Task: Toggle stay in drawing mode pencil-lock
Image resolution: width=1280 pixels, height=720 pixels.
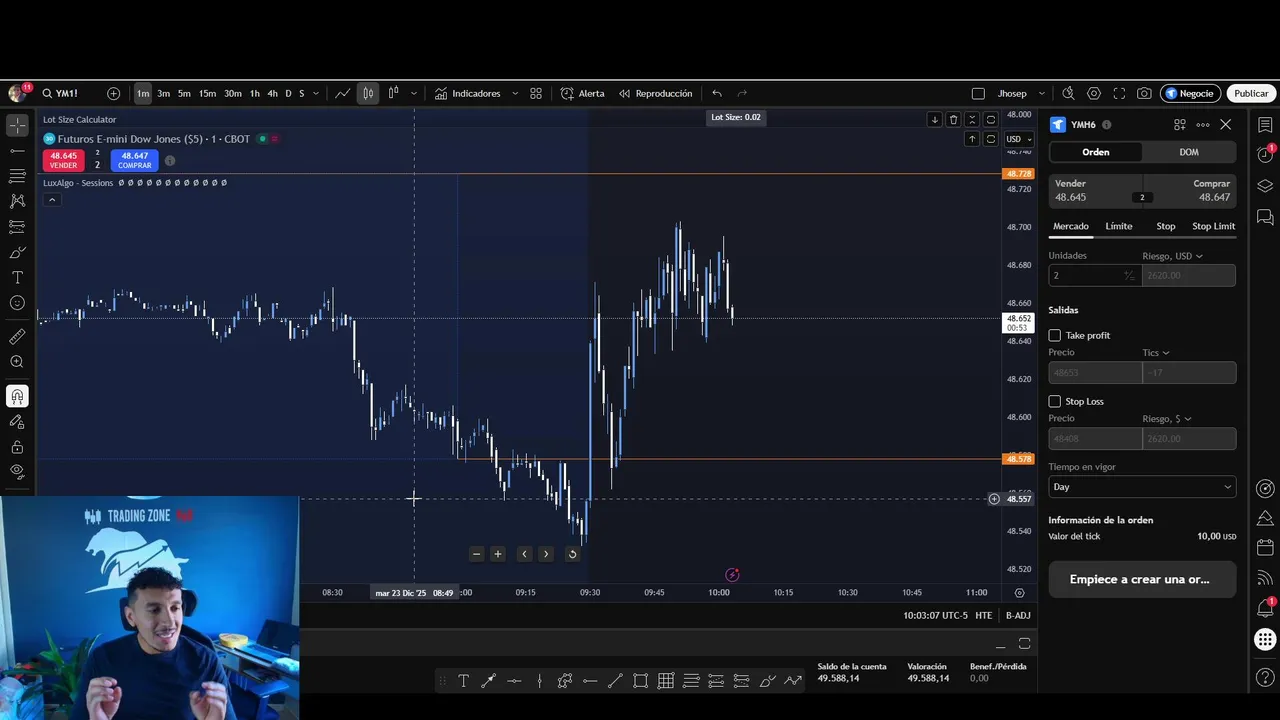Action: 17,422
